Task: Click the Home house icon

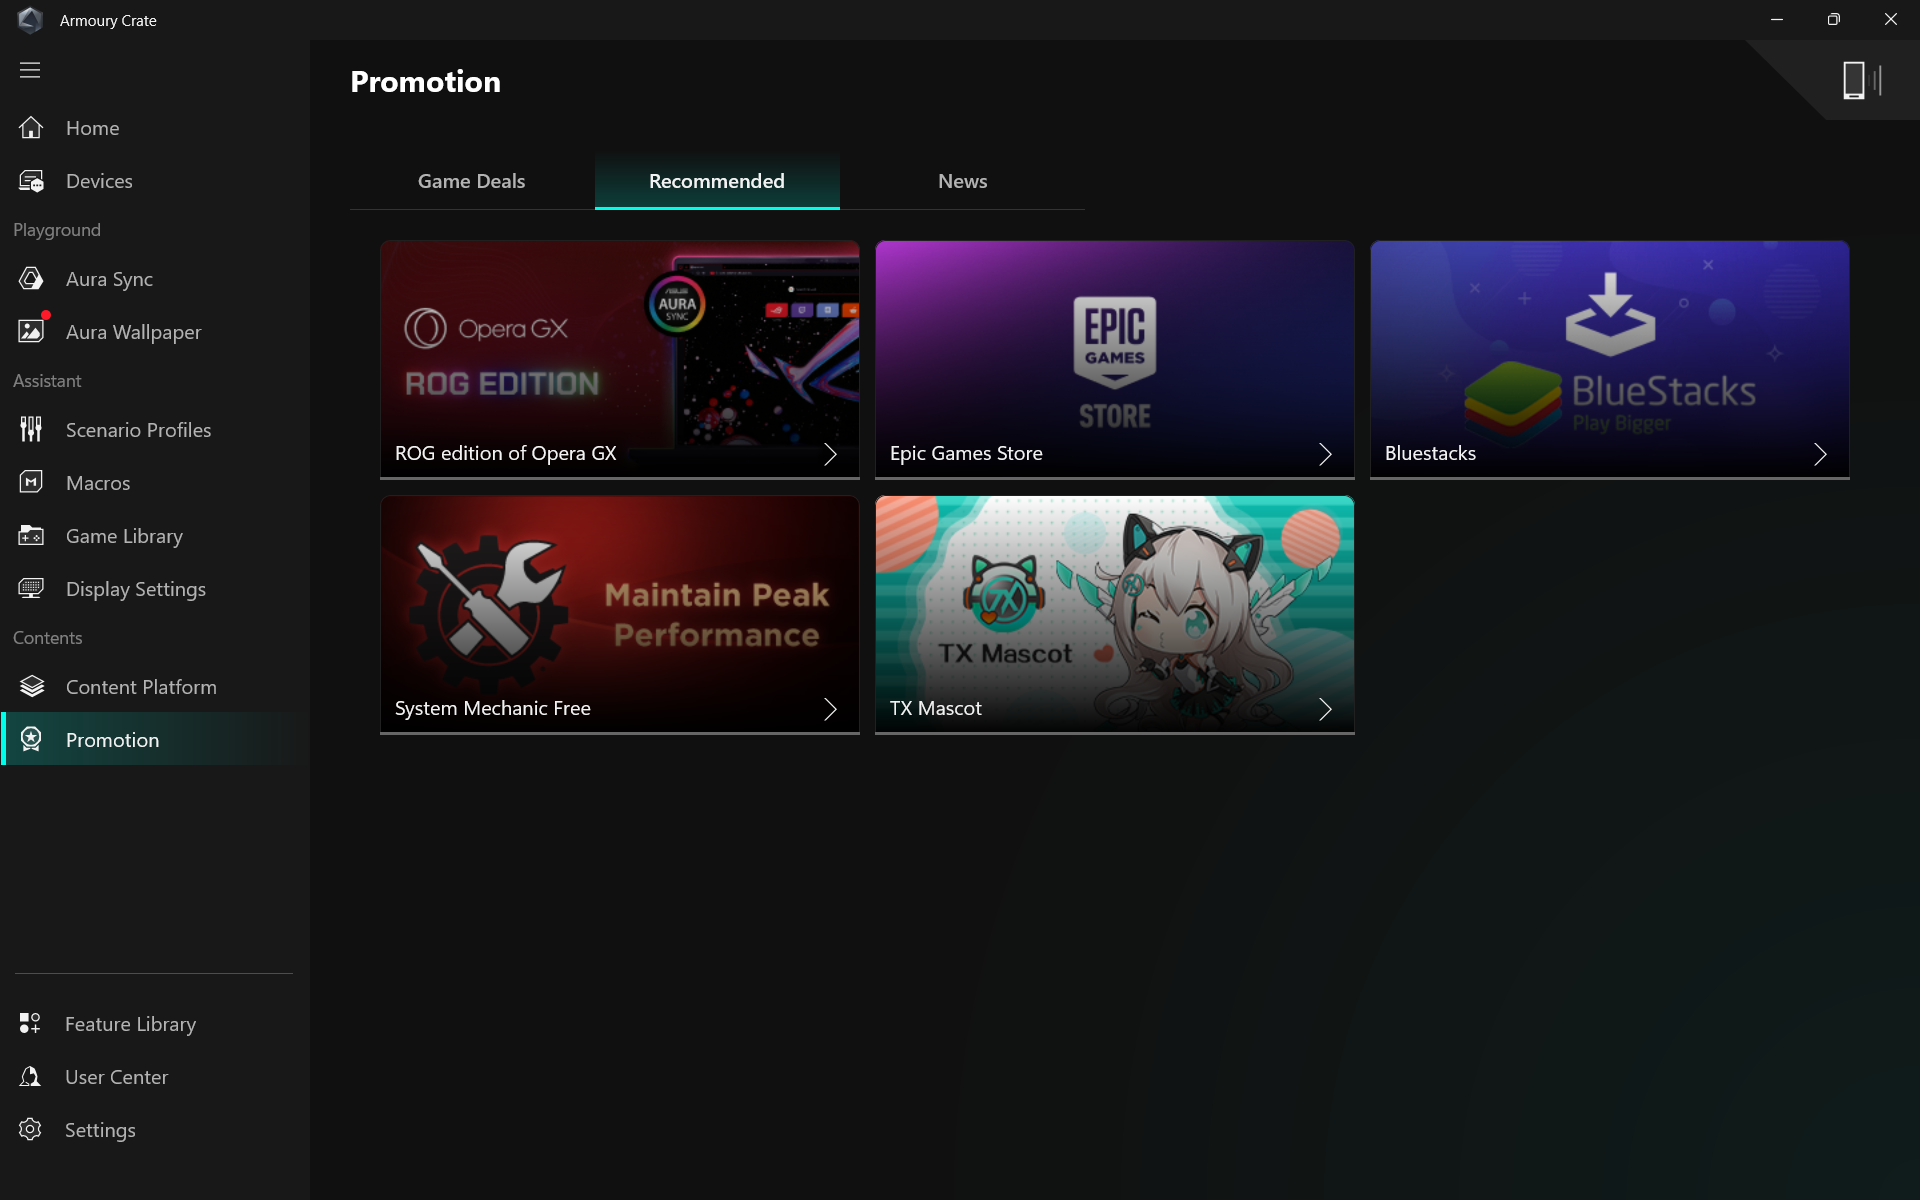Action: 31,128
